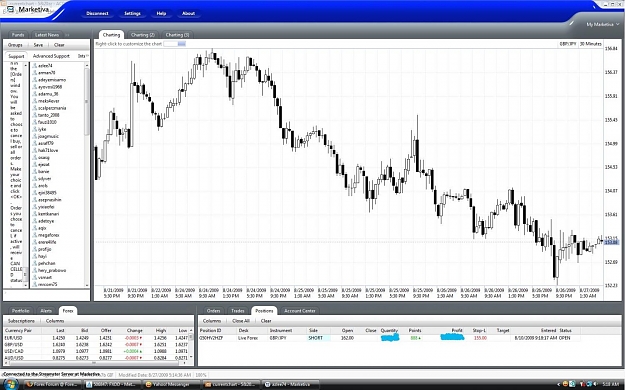Click the Live Forex desk cell
Image resolution: width=625 pixels, height=390 pixels.
[x=248, y=338]
